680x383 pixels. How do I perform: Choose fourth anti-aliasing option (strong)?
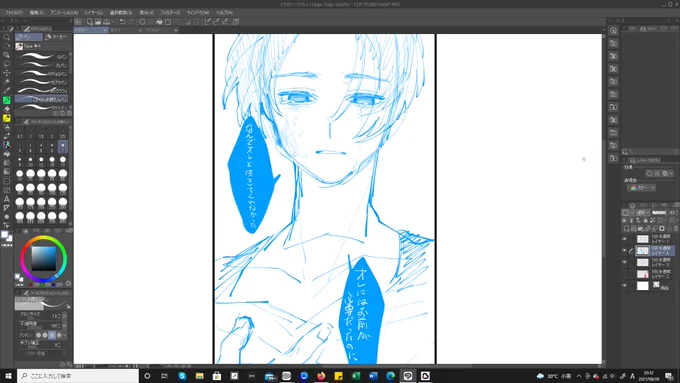coord(59,335)
